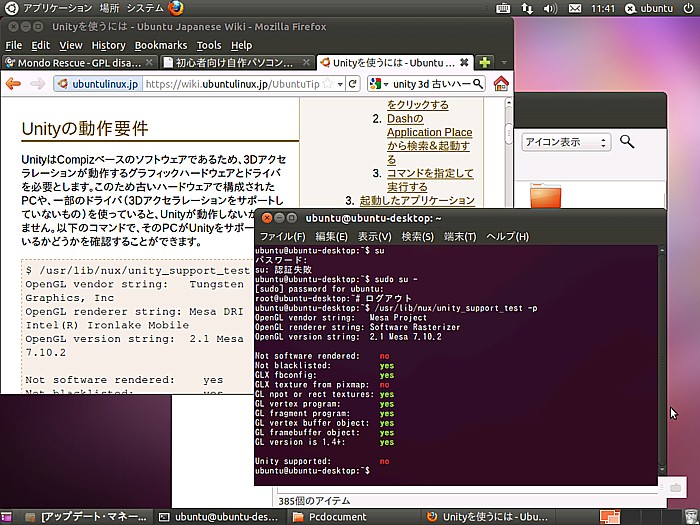Open the mail envelope indicator
Viewport: 700px width, 525px height.
(x=575, y=8)
